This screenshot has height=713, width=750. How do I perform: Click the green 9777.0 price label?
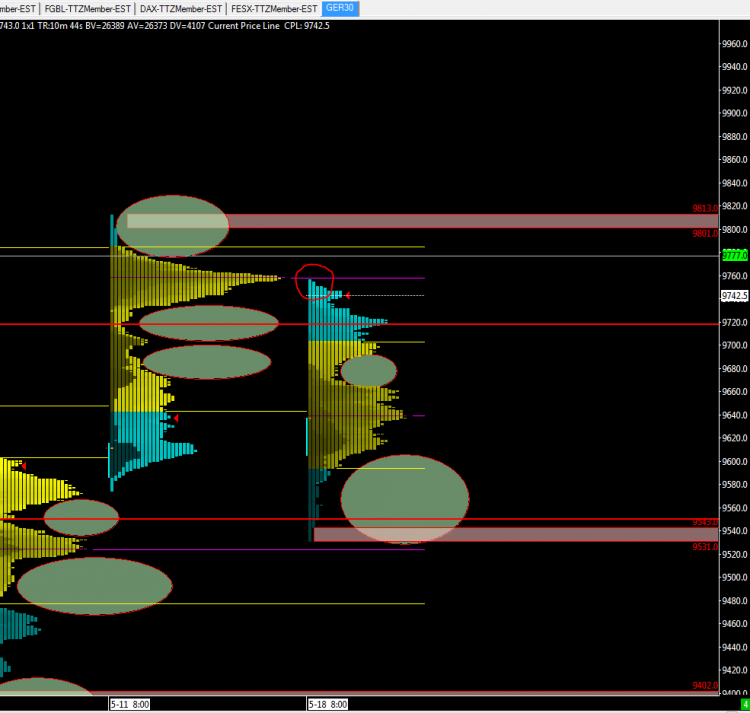[x=735, y=255]
